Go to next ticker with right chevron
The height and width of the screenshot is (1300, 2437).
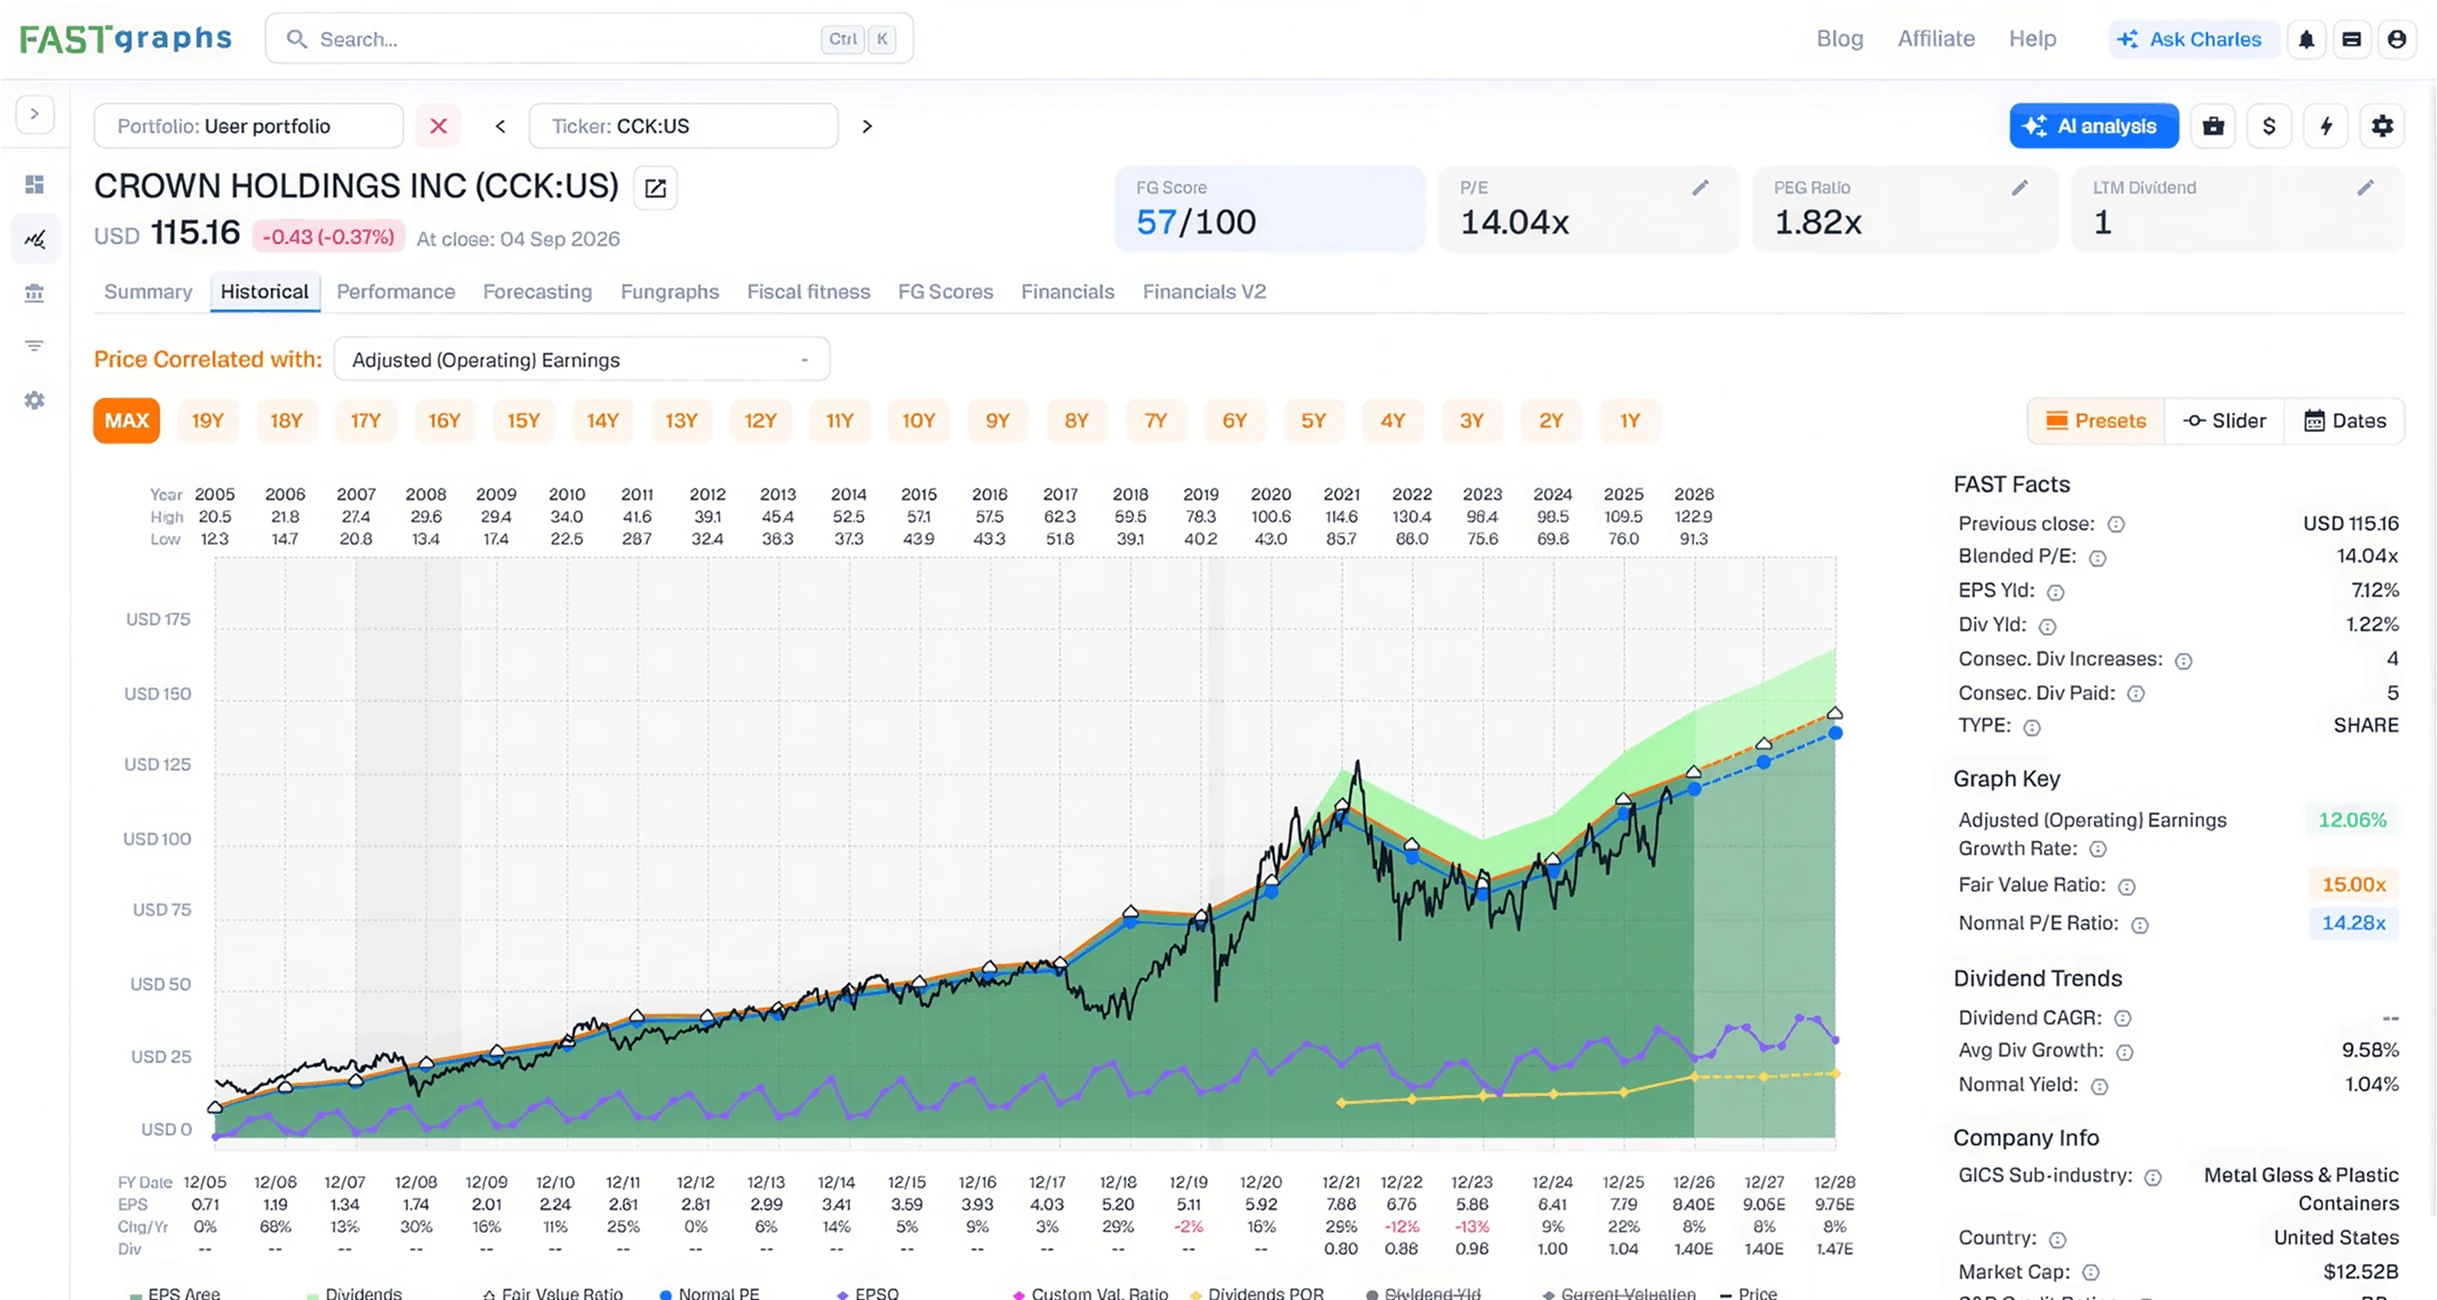(x=867, y=126)
